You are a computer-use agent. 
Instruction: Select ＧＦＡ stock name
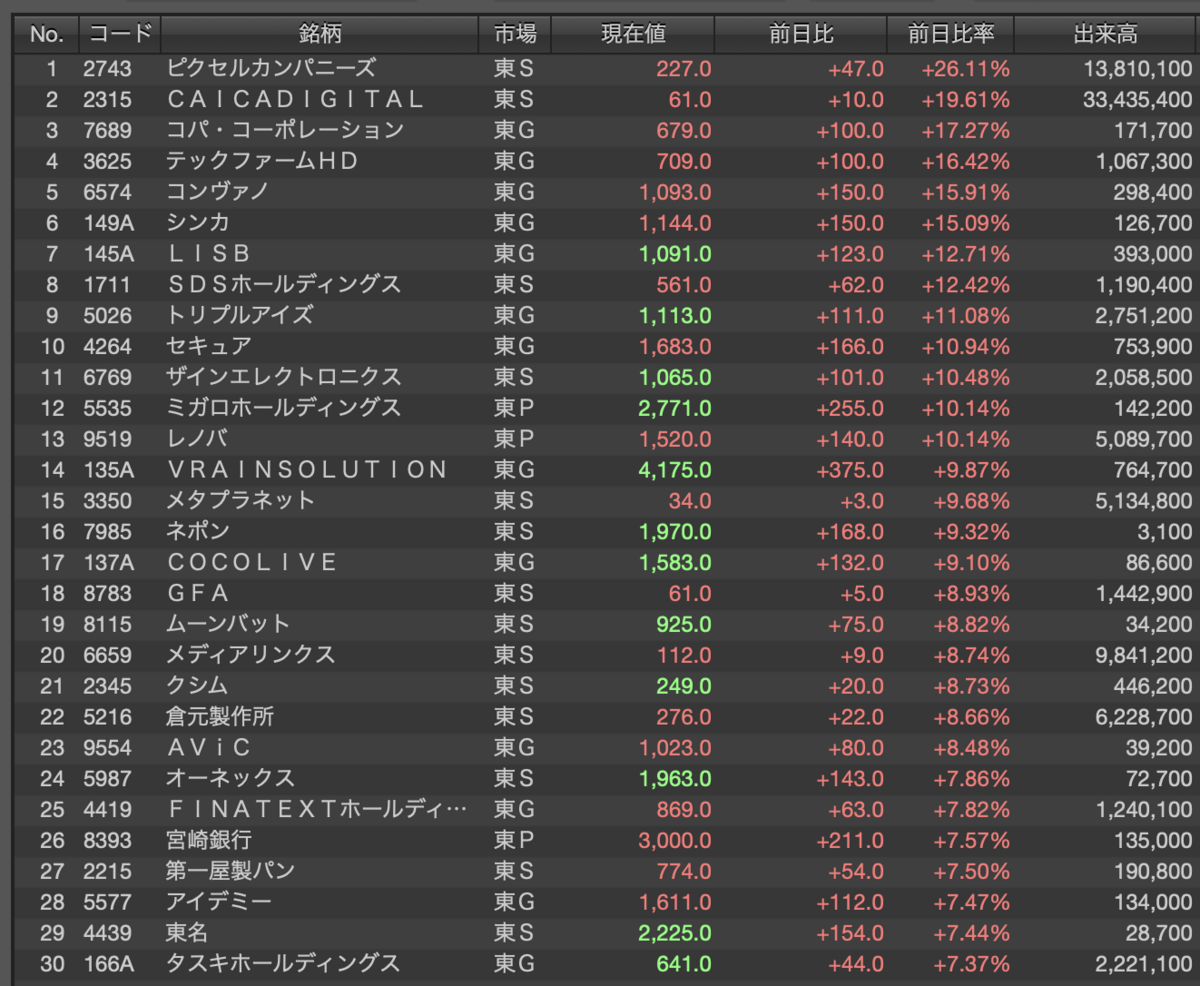coord(197,593)
